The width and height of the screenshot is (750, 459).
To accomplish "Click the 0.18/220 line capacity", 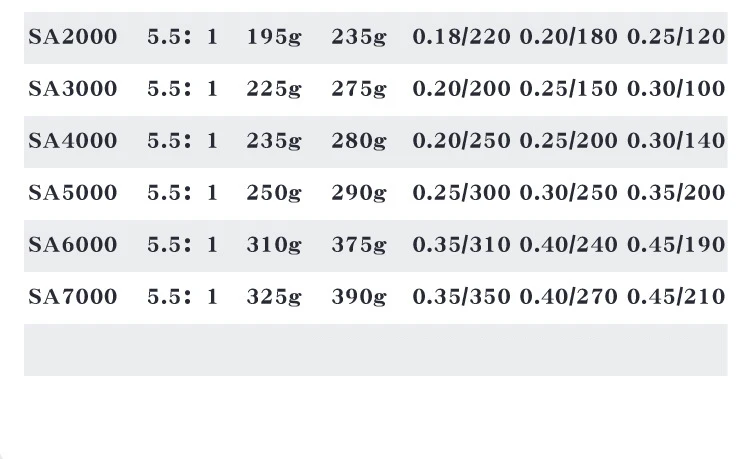I will coord(461,37).
